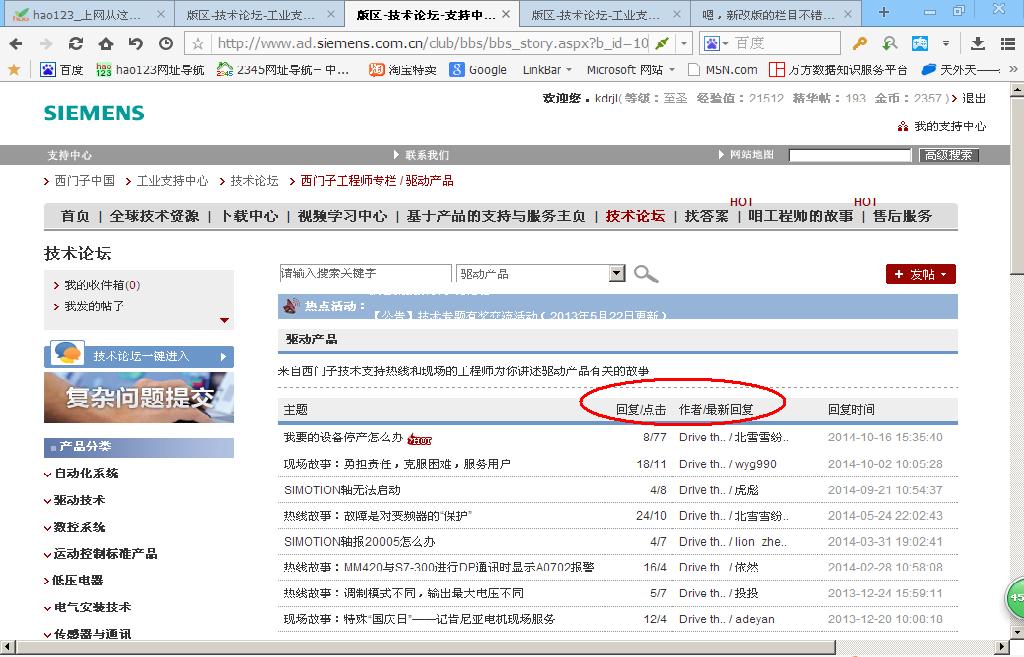Open the 2345网址导航 bookmark
The width and height of the screenshot is (1024, 657).
tap(283, 69)
